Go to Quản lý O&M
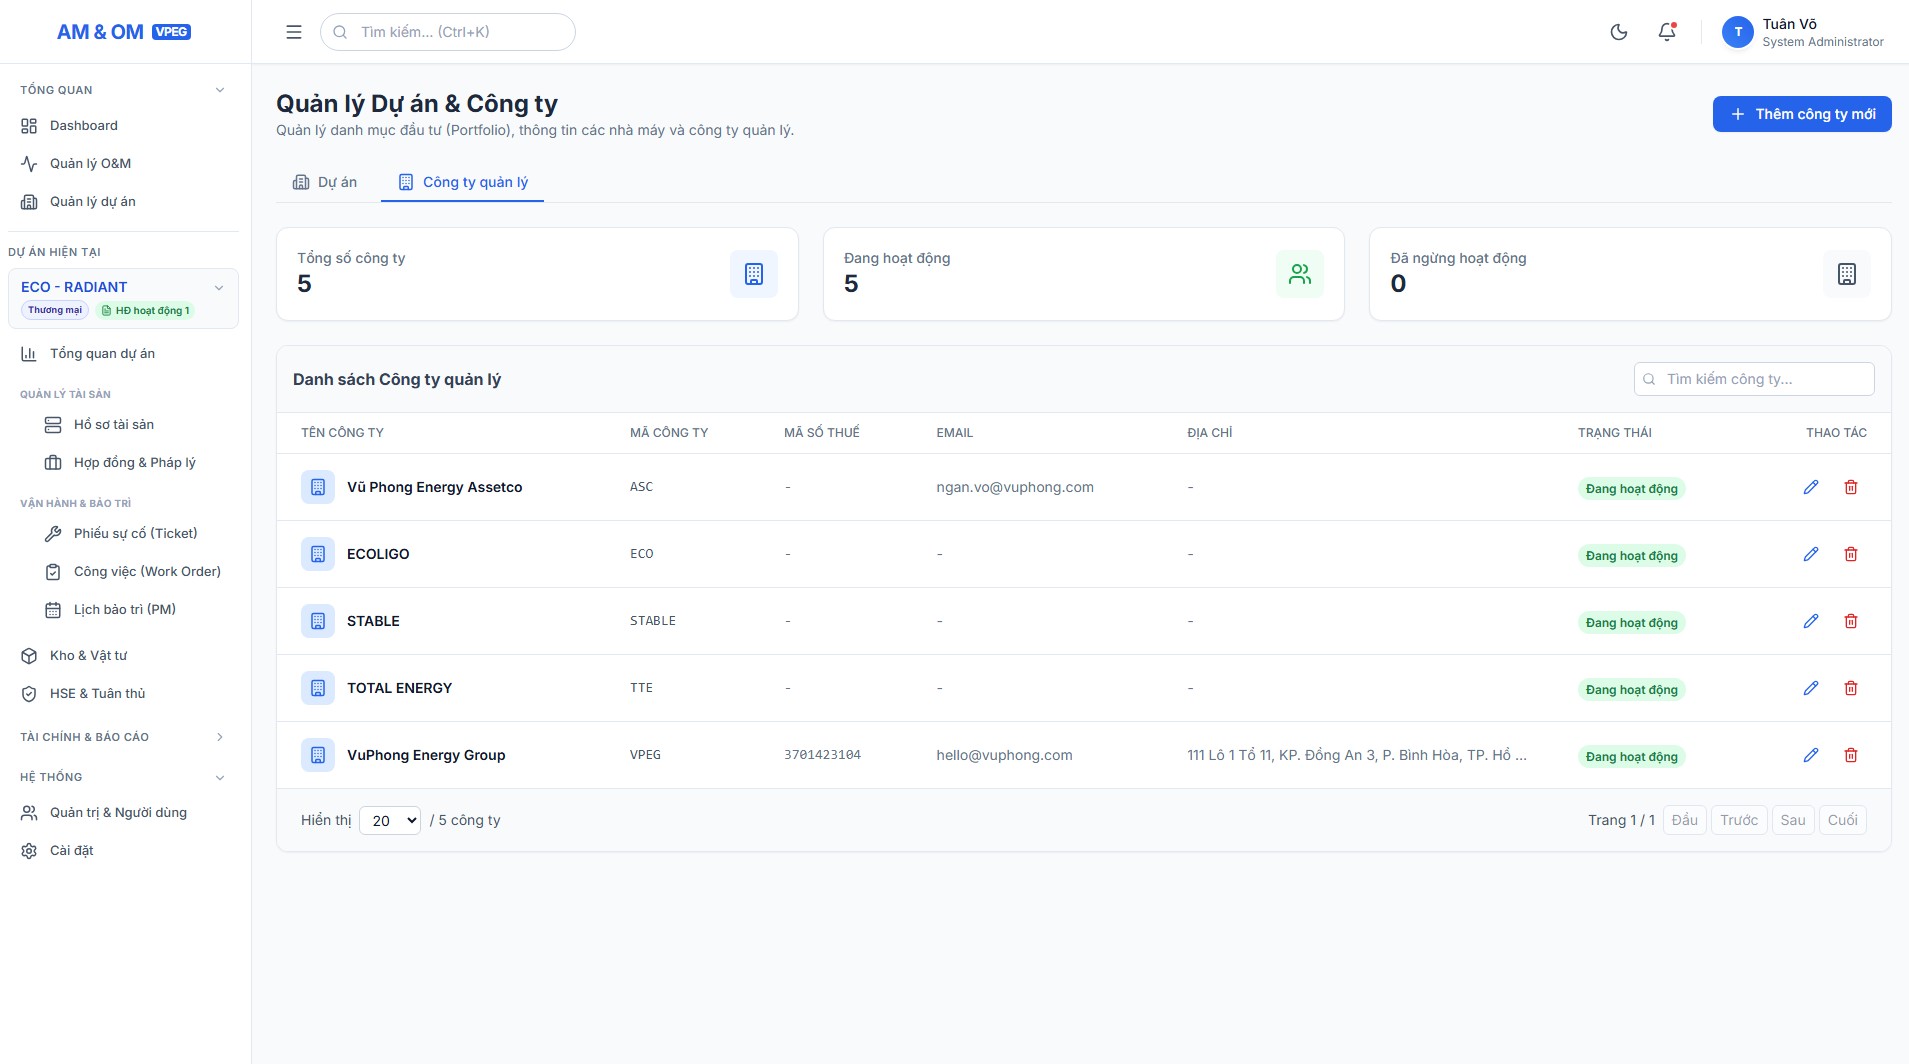 pos(125,164)
